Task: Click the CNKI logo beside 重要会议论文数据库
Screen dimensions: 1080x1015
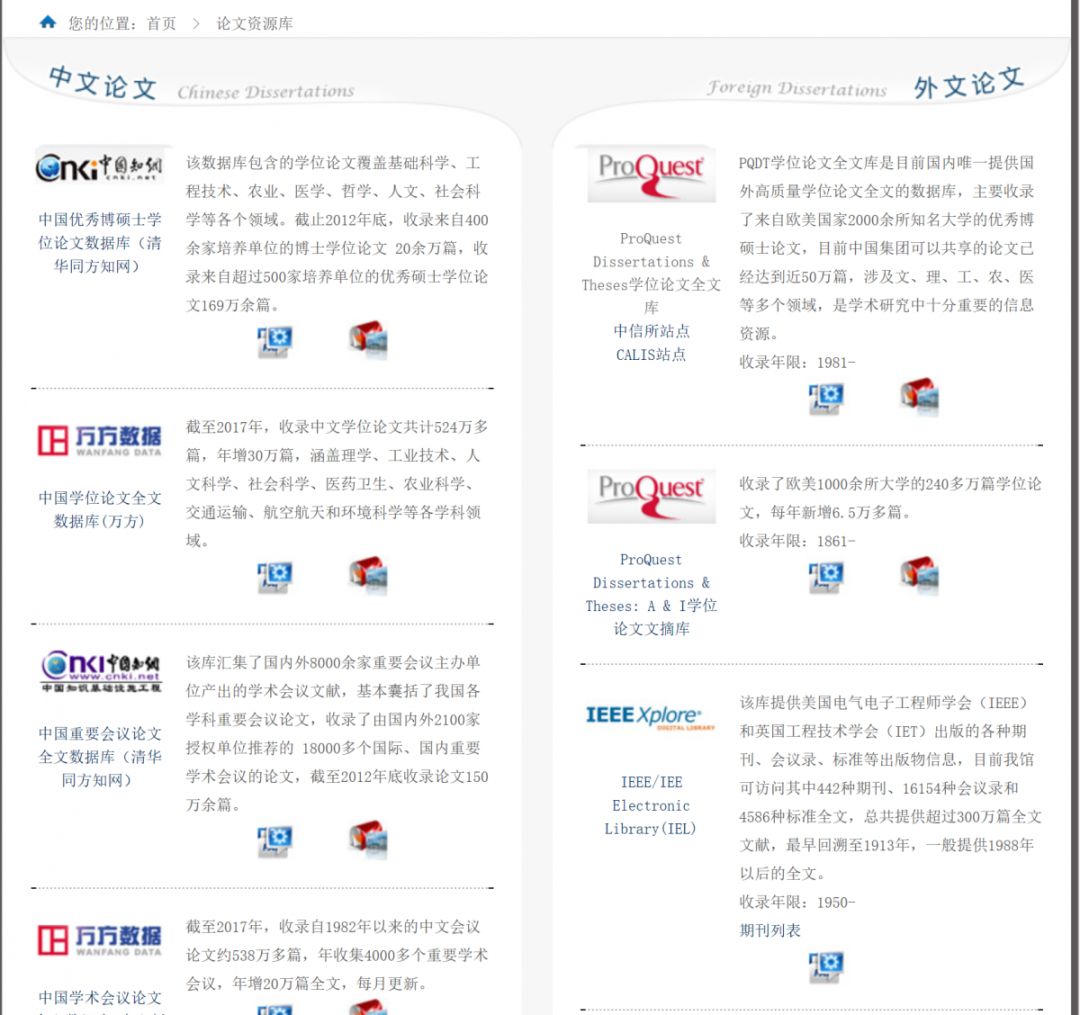Action: [97, 670]
